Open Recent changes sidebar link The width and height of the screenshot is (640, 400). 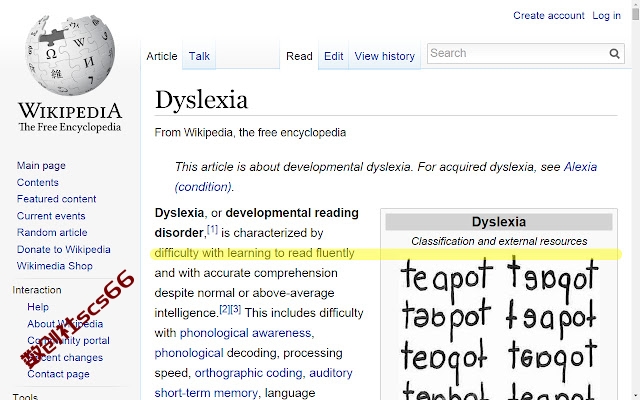pos(65,358)
